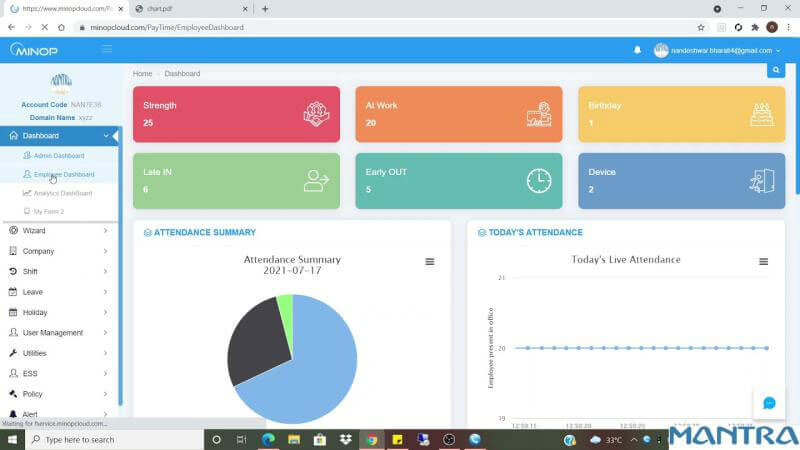Viewport: 800px width, 450px height.
Task: Click the Home breadcrumb link
Action: pos(142,74)
